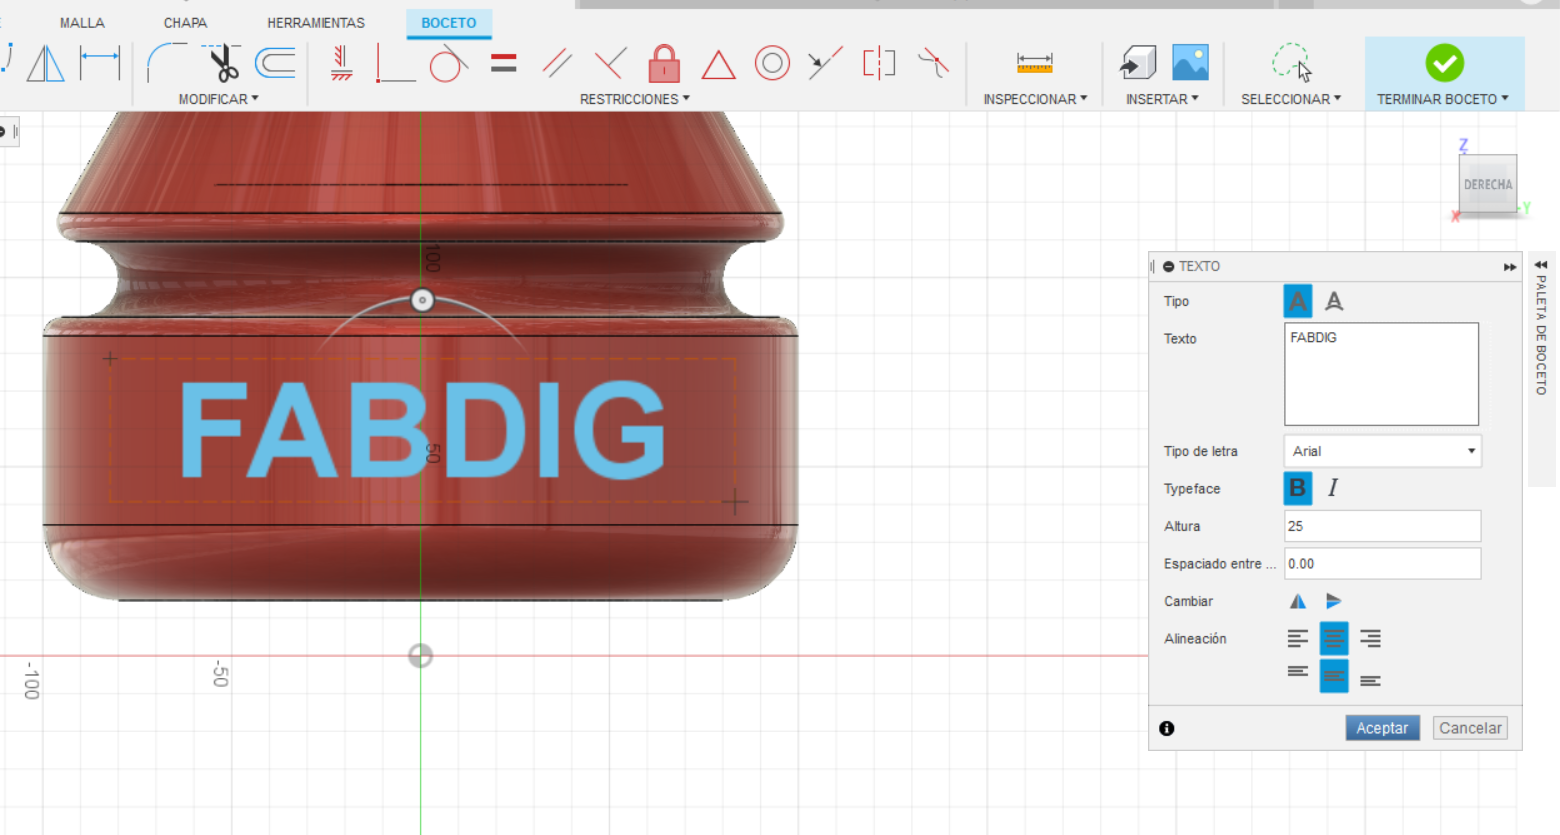The height and width of the screenshot is (835, 1560).
Task: Switch to the MALLA tab
Action: (82, 22)
